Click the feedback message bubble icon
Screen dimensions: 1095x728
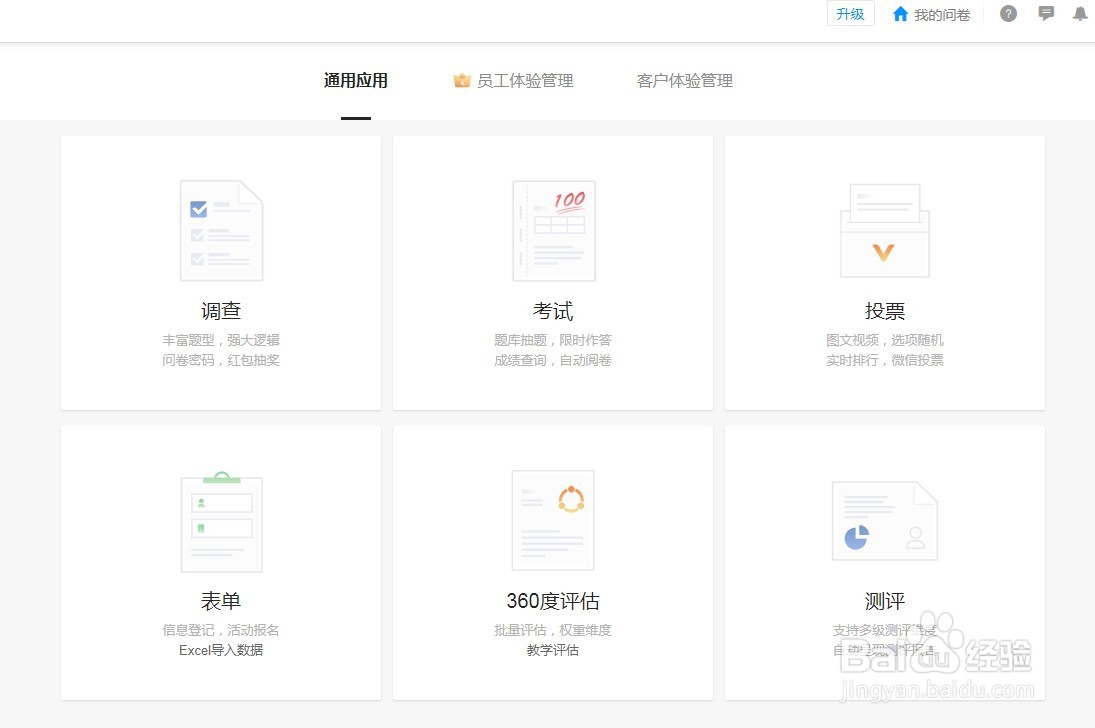click(x=1046, y=14)
